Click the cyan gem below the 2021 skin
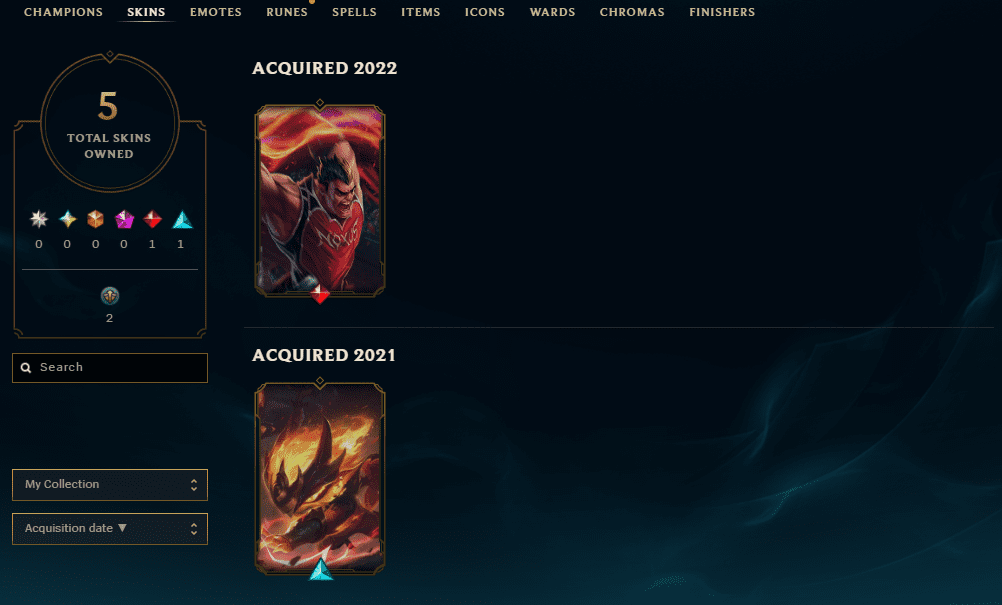 (x=321, y=570)
